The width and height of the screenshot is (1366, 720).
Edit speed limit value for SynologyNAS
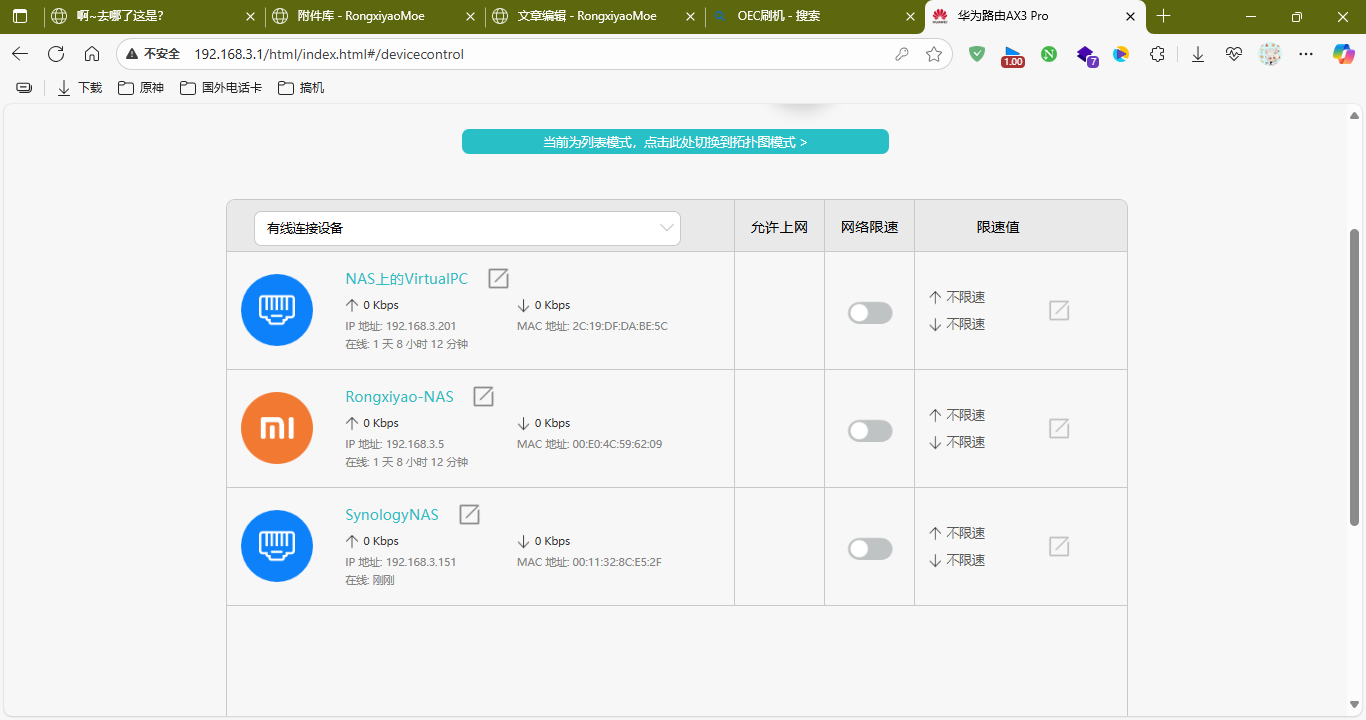(1059, 546)
